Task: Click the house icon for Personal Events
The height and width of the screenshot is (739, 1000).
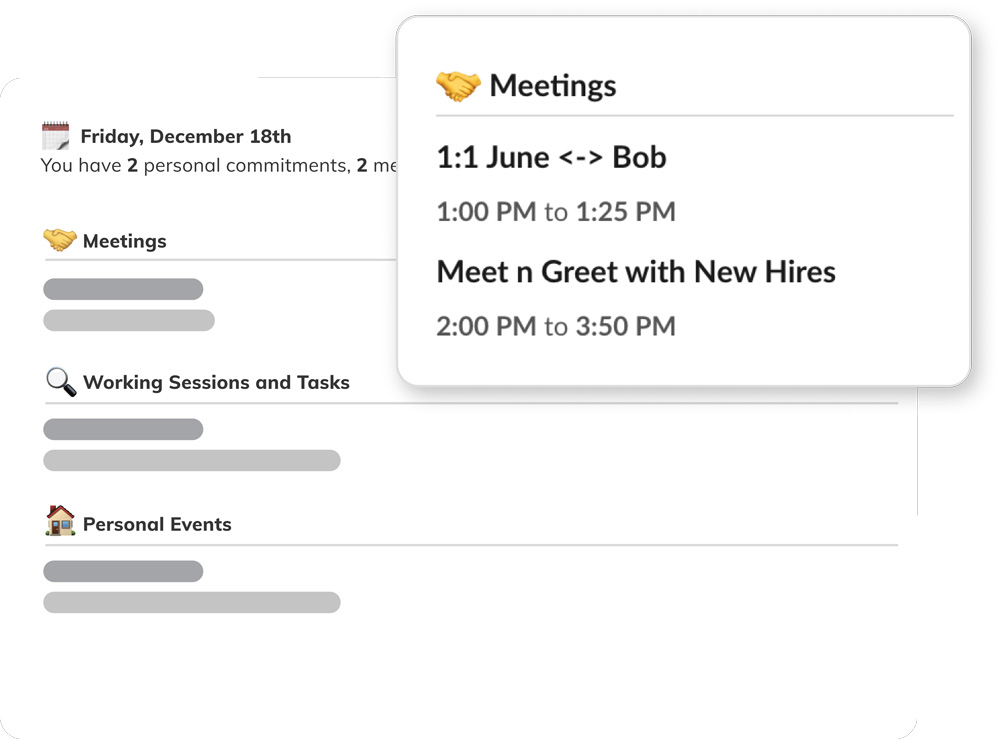Action: 60,522
